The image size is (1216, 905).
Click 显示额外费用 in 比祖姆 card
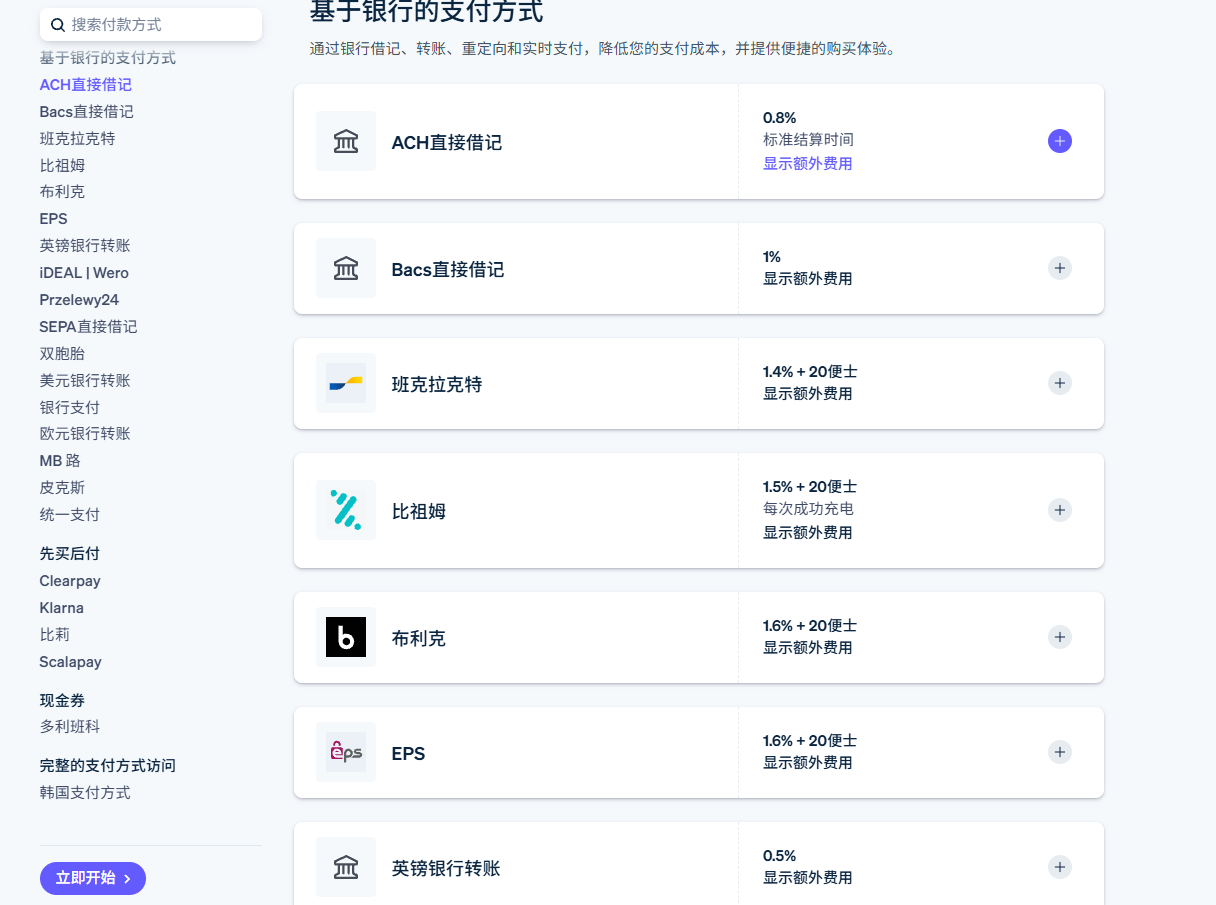(x=808, y=533)
